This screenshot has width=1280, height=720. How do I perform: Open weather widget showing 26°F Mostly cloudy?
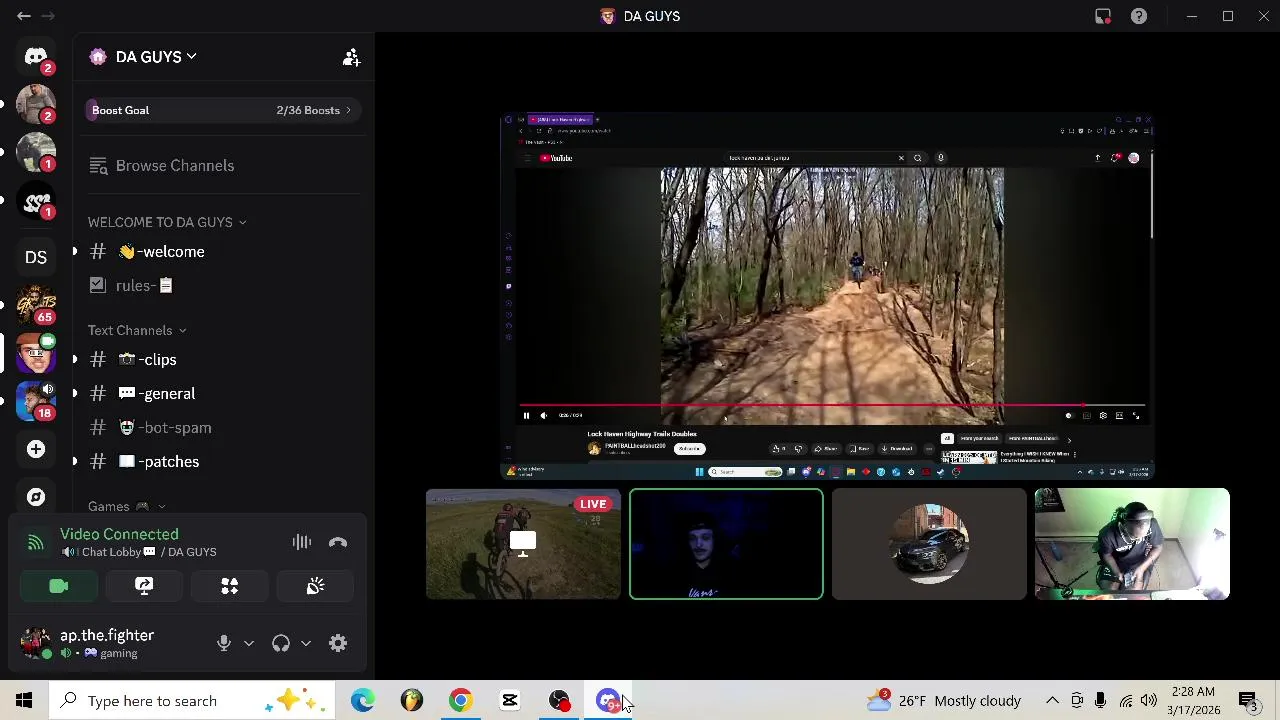(944, 701)
